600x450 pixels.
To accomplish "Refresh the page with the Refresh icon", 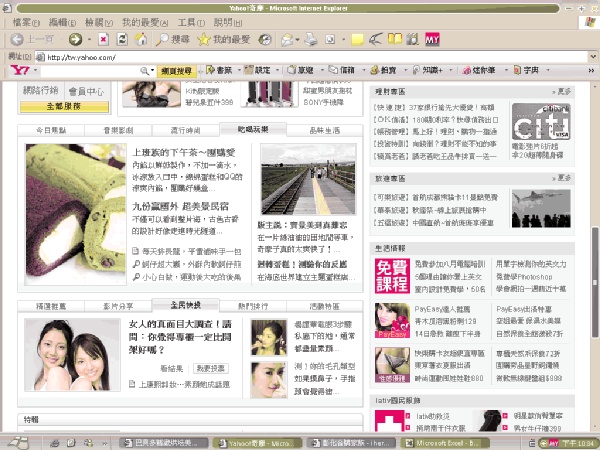I will [x=122, y=39].
